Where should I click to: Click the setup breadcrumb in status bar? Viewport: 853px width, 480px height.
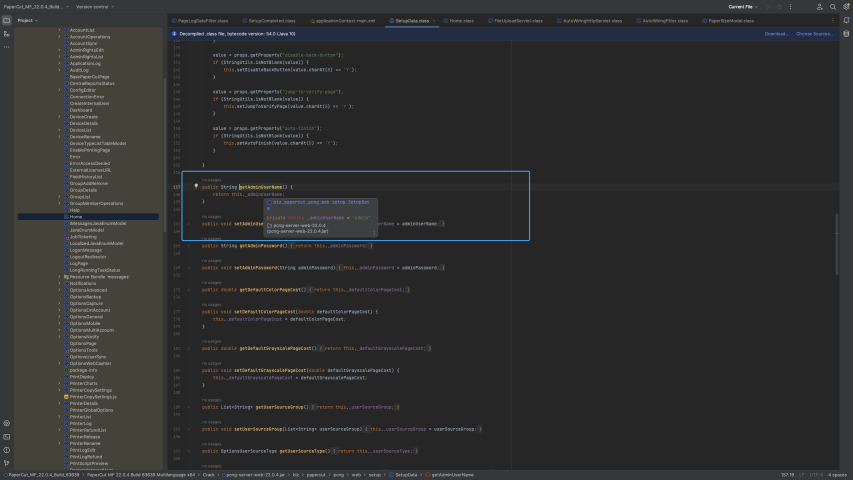[x=375, y=475]
